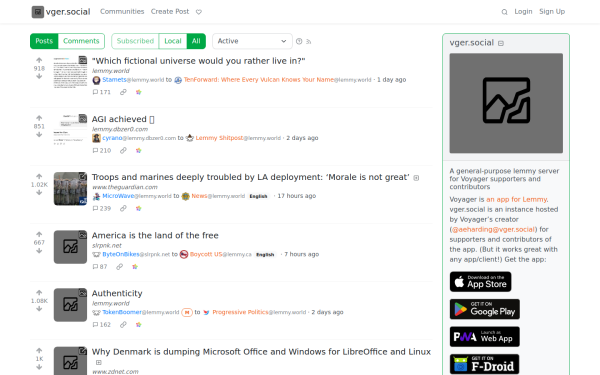
Task: Downvote 'America is the land of the free'
Action: 39,251
